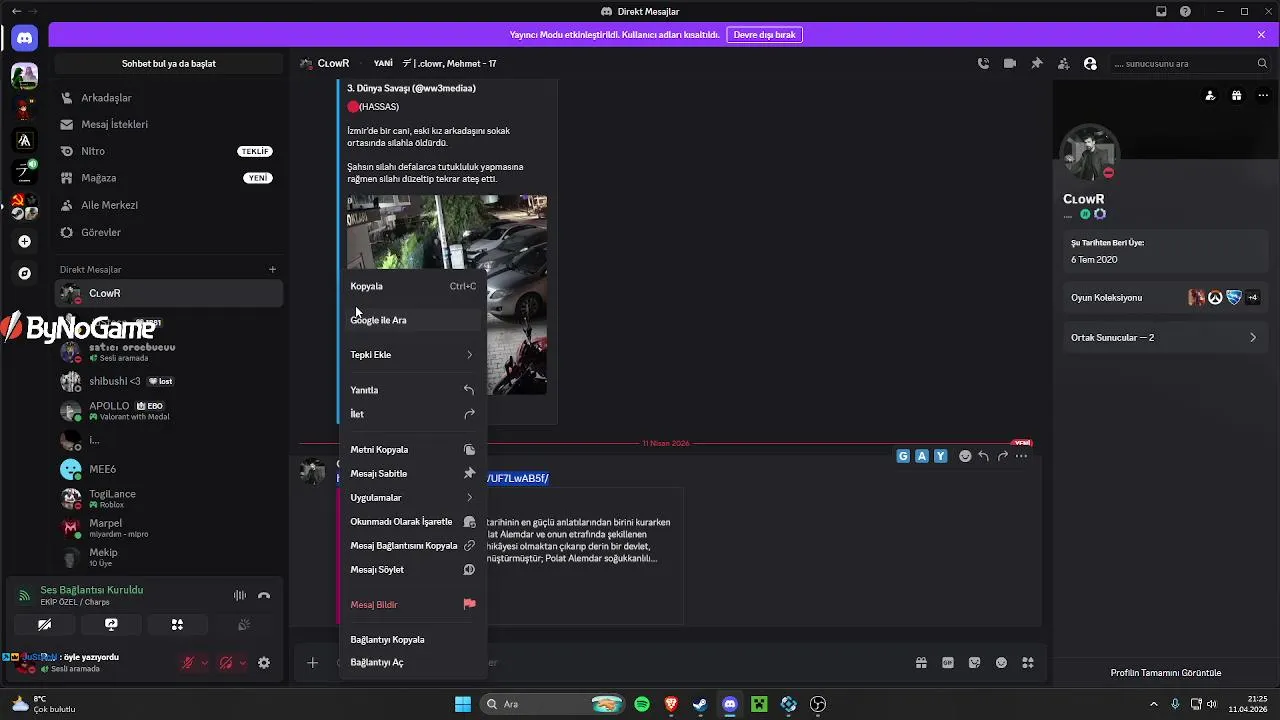Open apps launcher in chat bar

[1029, 662]
